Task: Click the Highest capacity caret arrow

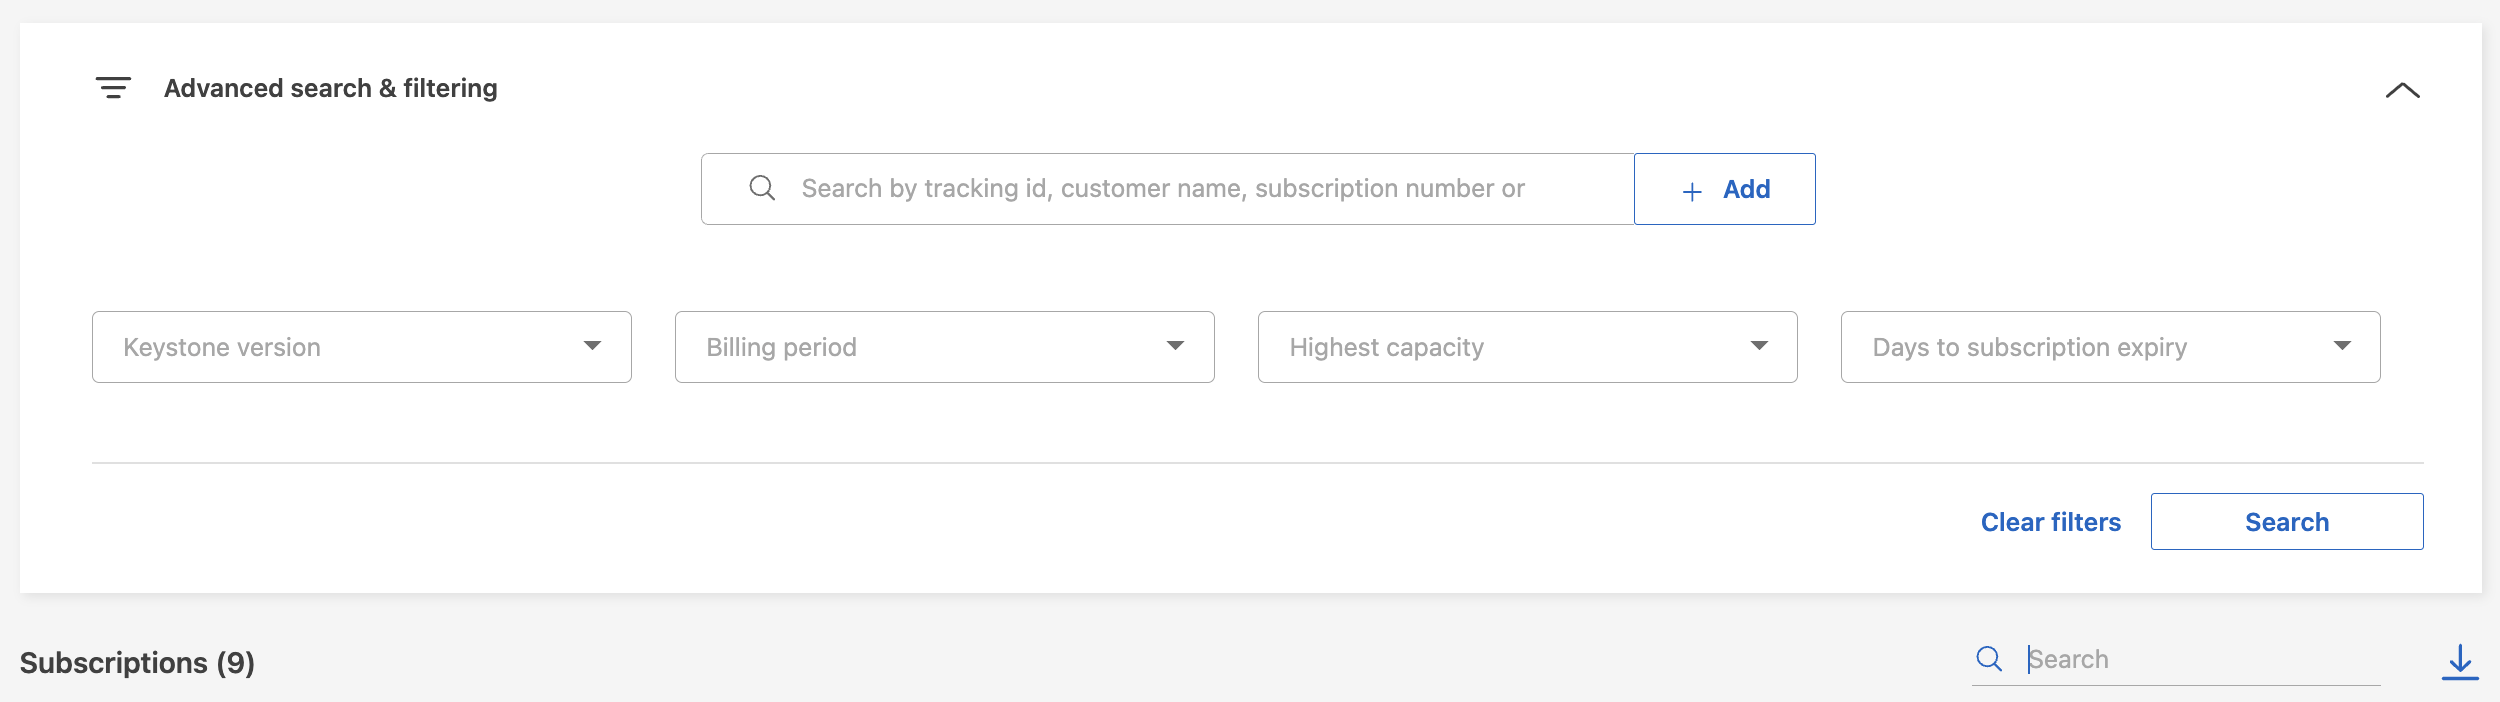Action: point(1759,346)
